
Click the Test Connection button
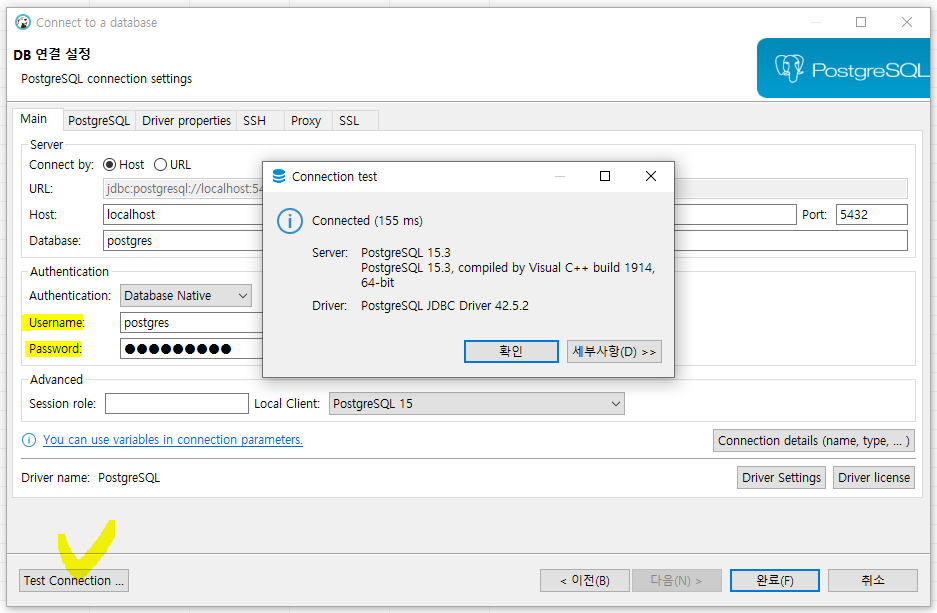74,581
